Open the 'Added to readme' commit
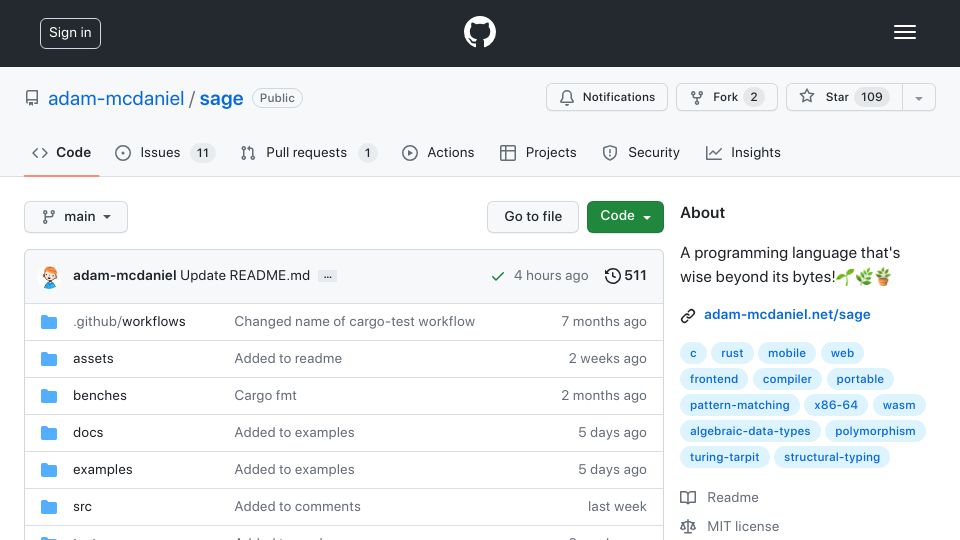Image resolution: width=960 pixels, height=540 pixels. (x=288, y=358)
